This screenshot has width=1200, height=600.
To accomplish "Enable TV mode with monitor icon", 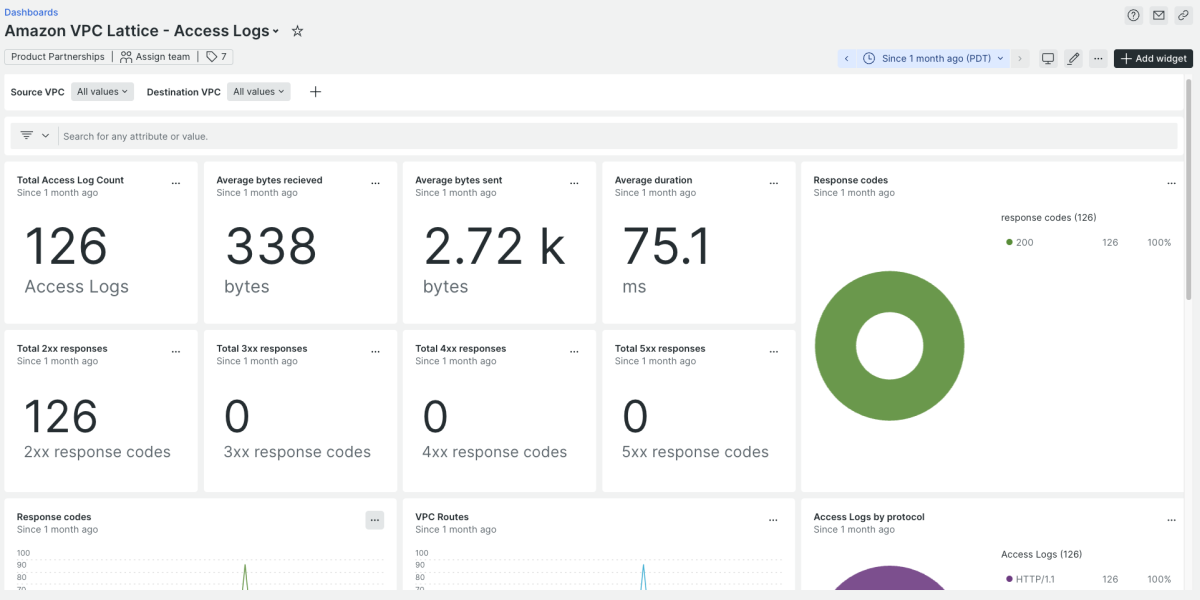I will coord(1048,58).
